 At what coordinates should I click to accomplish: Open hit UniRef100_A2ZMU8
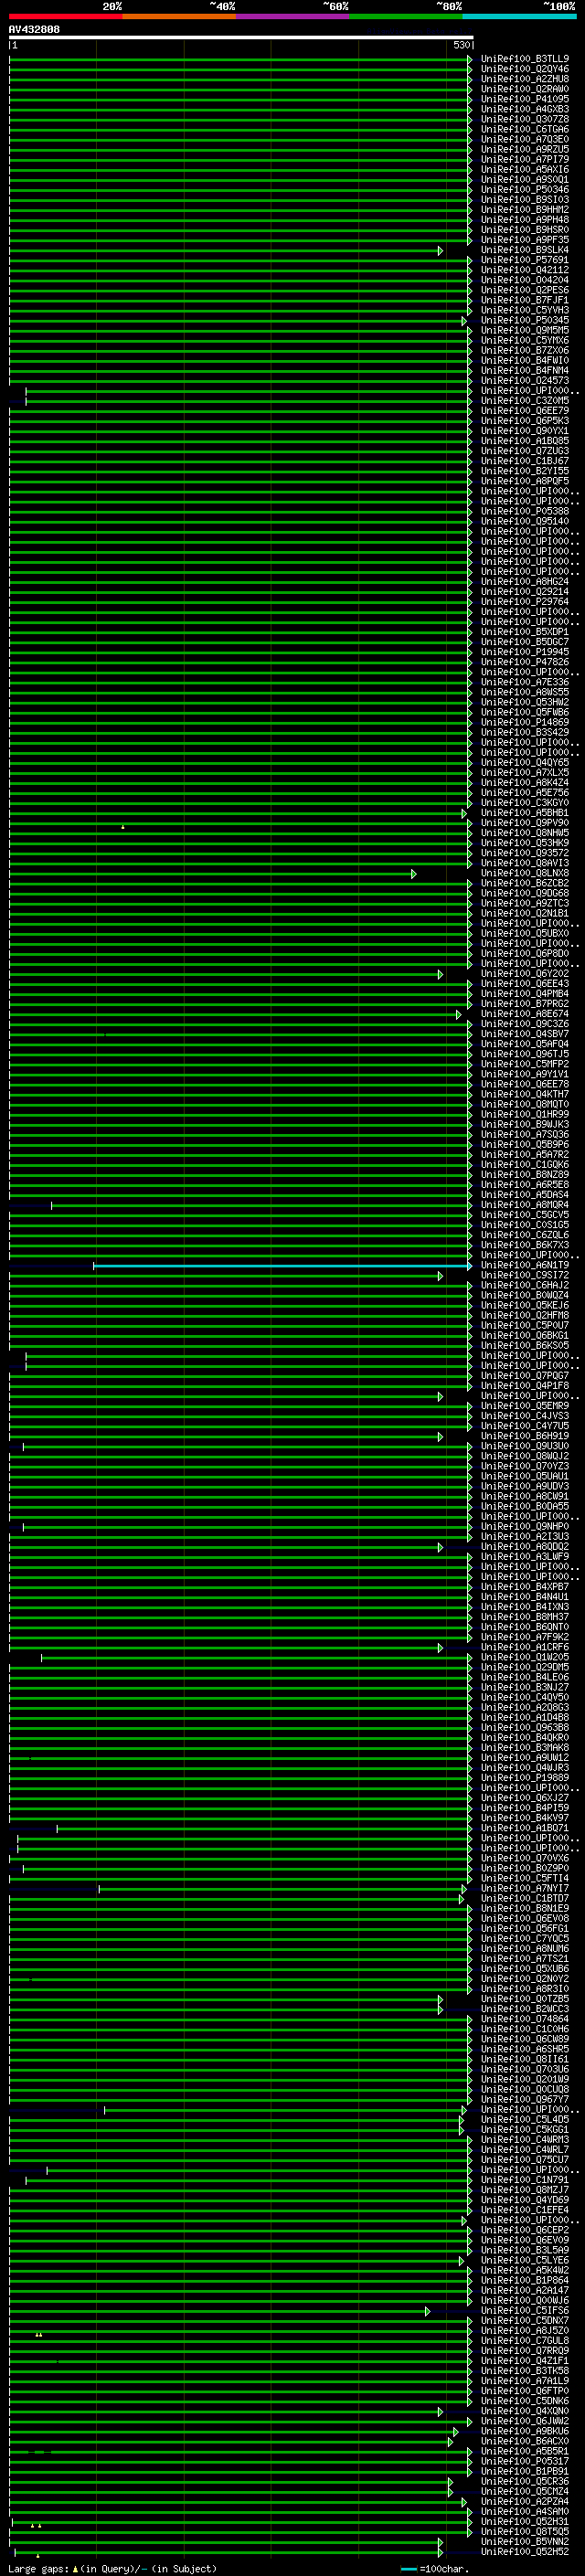(525, 79)
